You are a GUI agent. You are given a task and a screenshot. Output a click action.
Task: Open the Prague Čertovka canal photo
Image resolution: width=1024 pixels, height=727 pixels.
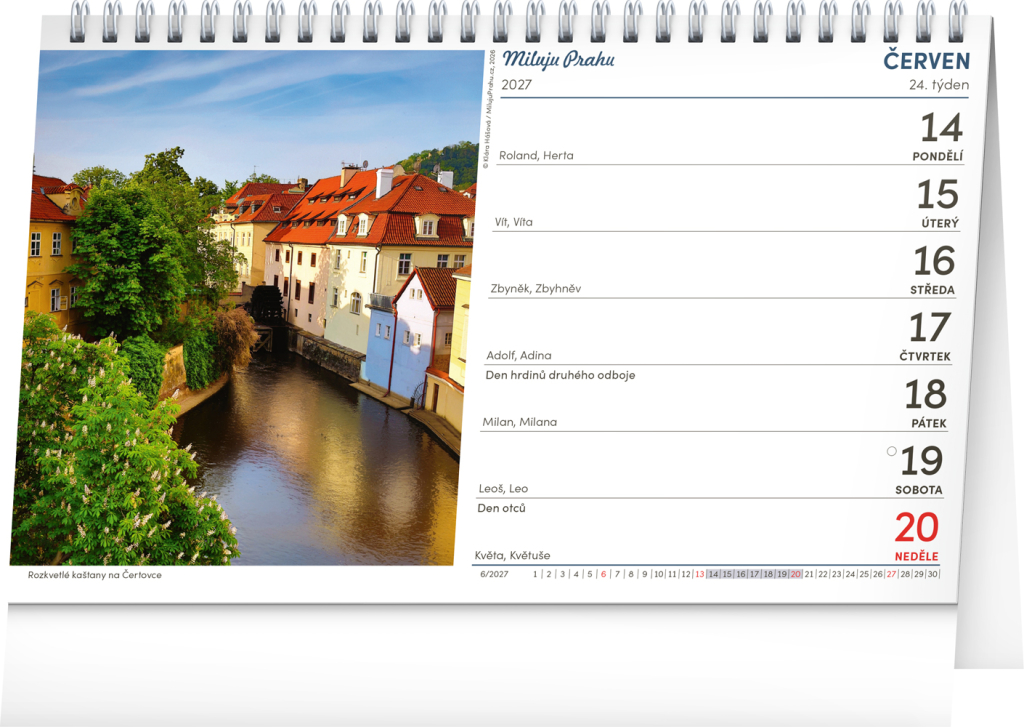250,310
